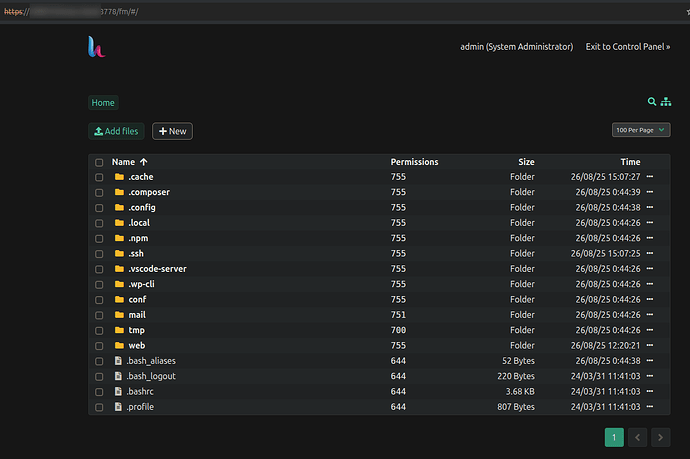Screen dimensions: 690x459
Task: Sort by Size column header
Action: pos(526,162)
